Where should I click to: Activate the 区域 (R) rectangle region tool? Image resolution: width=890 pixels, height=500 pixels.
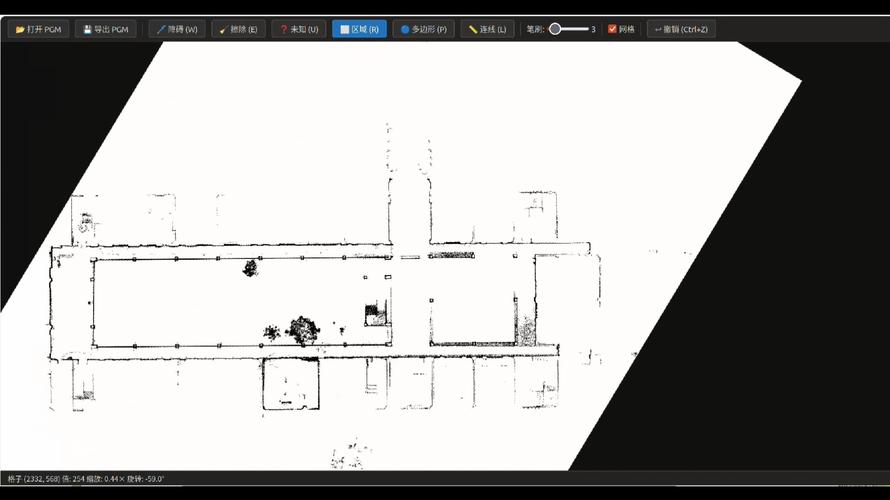359,29
